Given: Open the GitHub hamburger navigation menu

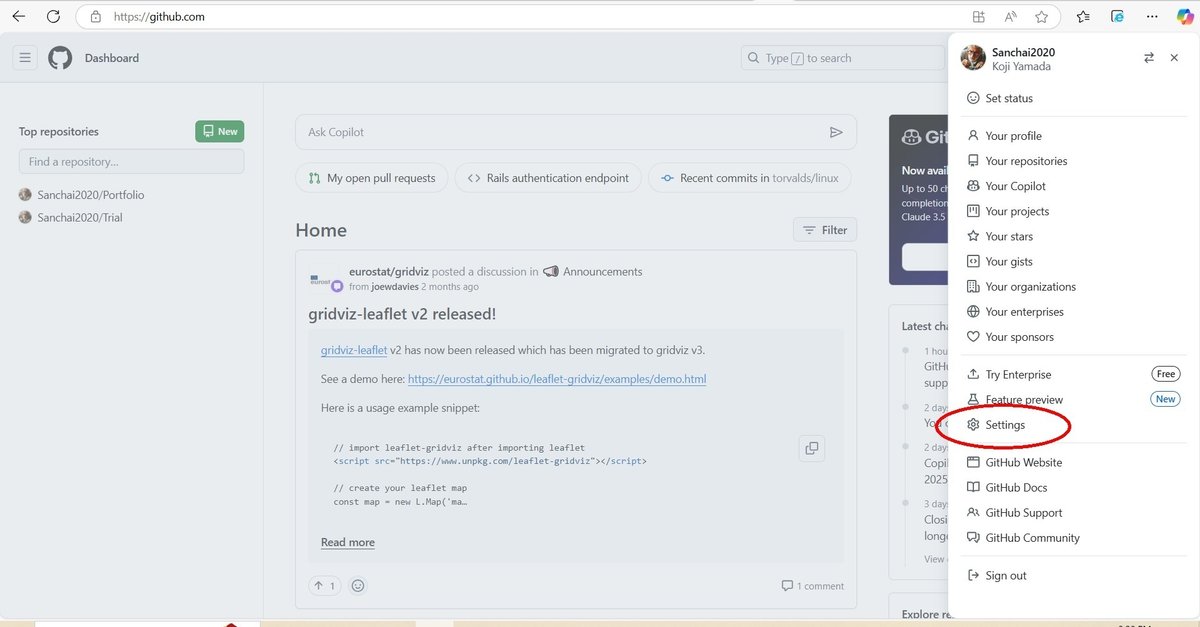Looking at the screenshot, I should click(x=25, y=58).
